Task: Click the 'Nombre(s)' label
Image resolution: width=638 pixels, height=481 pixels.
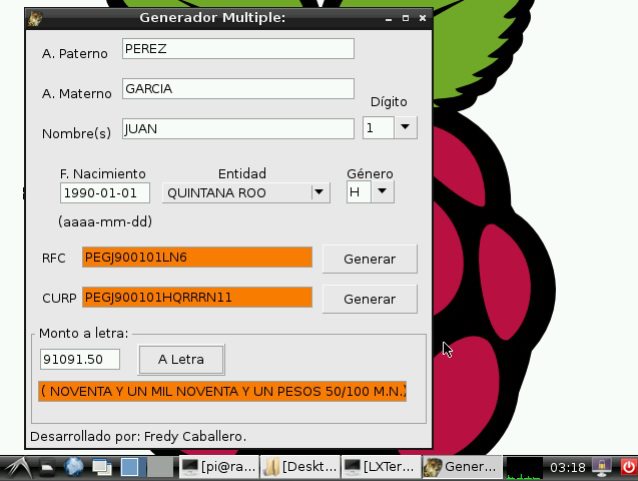Action: pos(76,133)
